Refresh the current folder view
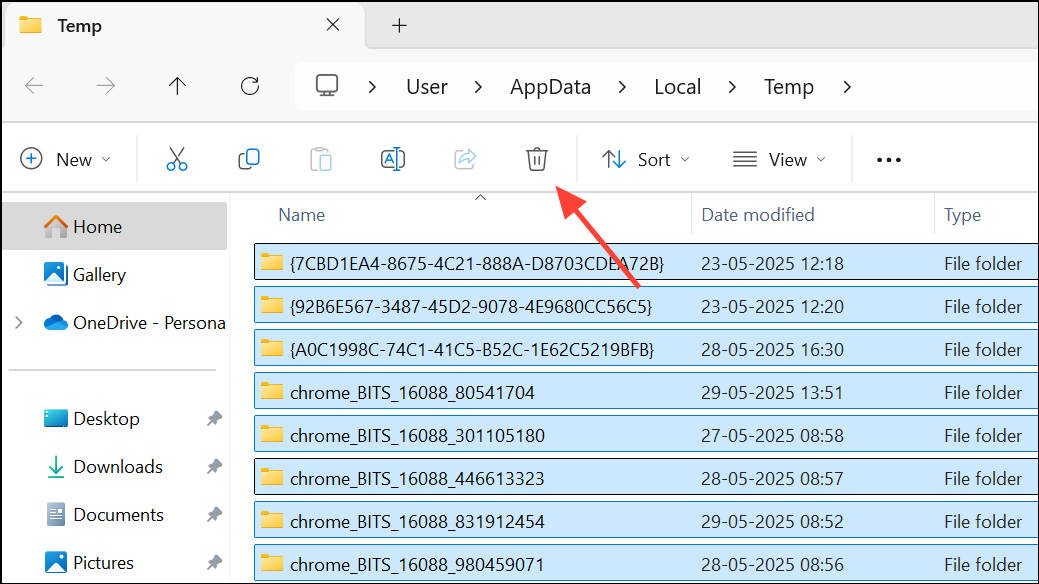 pyautogui.click(x=250, y=87)
